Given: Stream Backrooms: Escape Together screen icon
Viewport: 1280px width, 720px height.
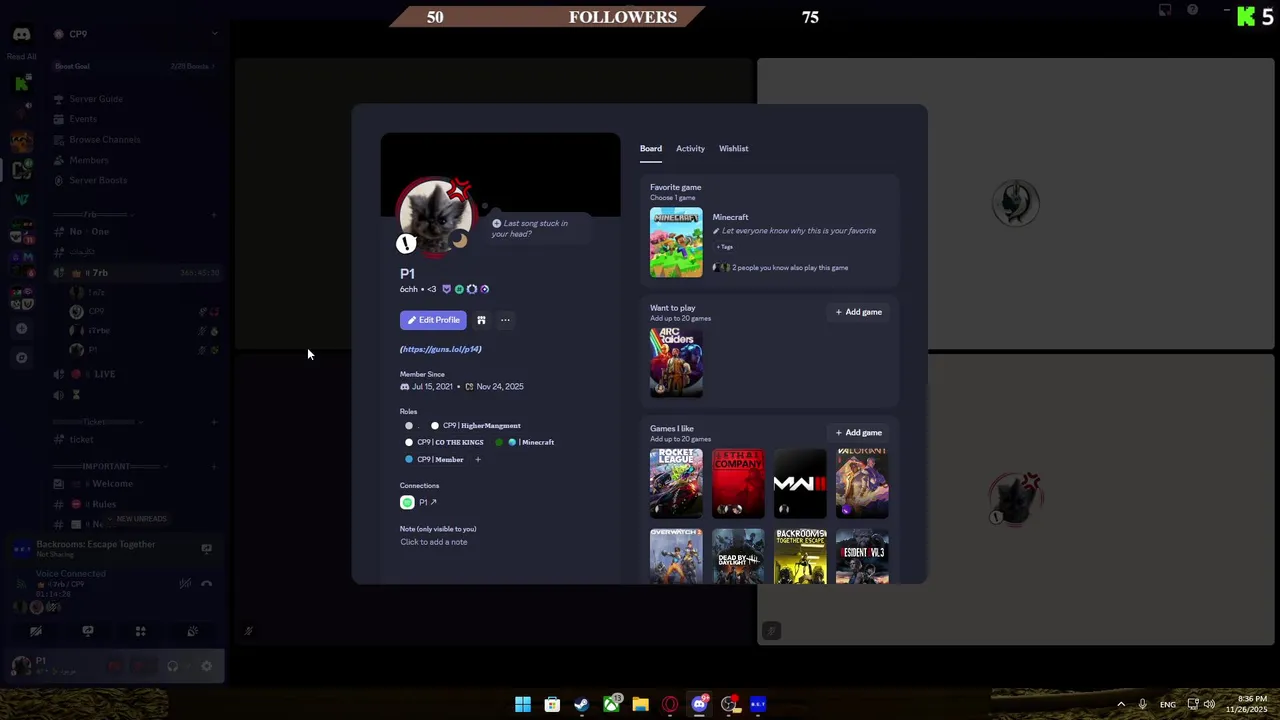Looking at the screenshot, I should 206,549.
